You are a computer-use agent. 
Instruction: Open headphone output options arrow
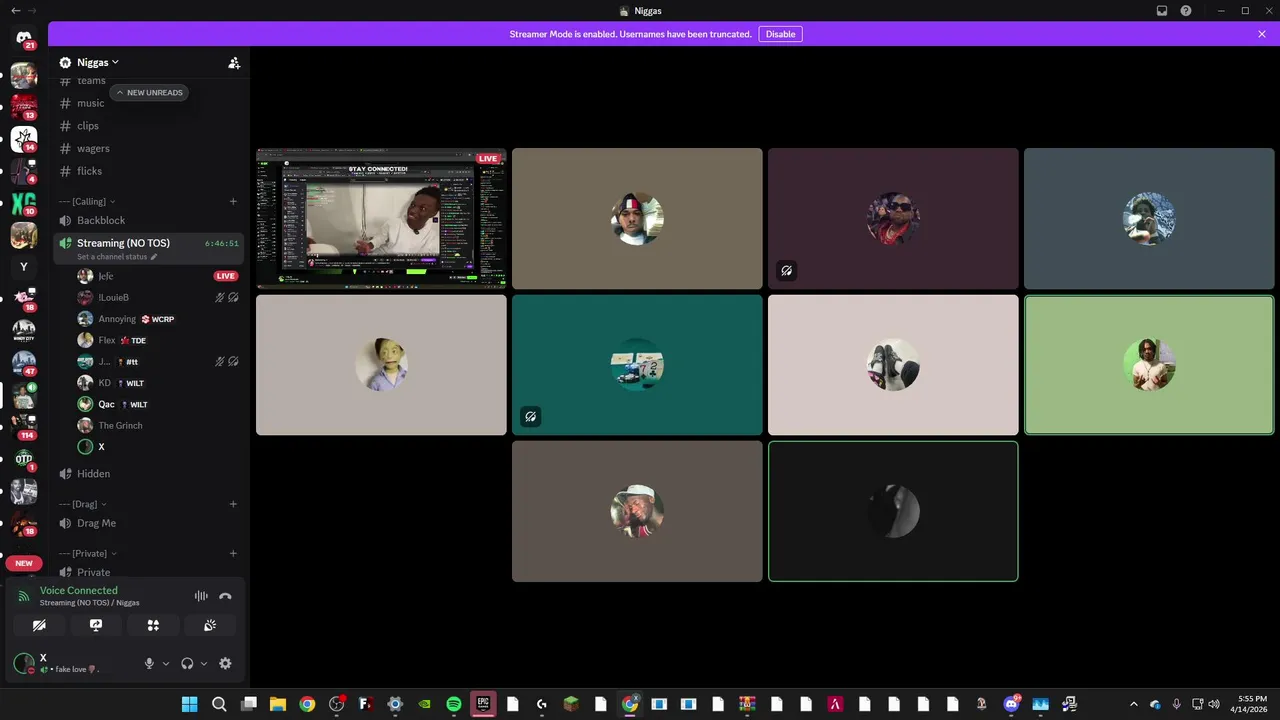click(x=204, y=663)
